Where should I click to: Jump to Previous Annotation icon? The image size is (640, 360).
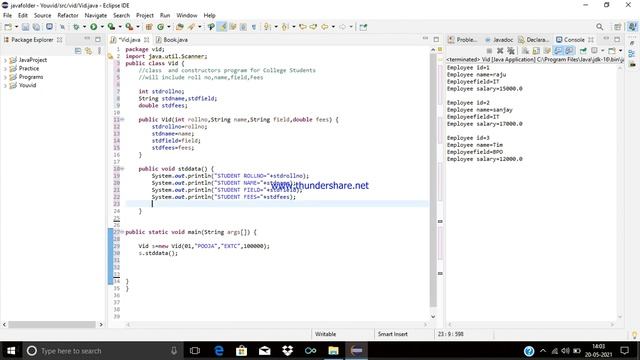point(285,27)
